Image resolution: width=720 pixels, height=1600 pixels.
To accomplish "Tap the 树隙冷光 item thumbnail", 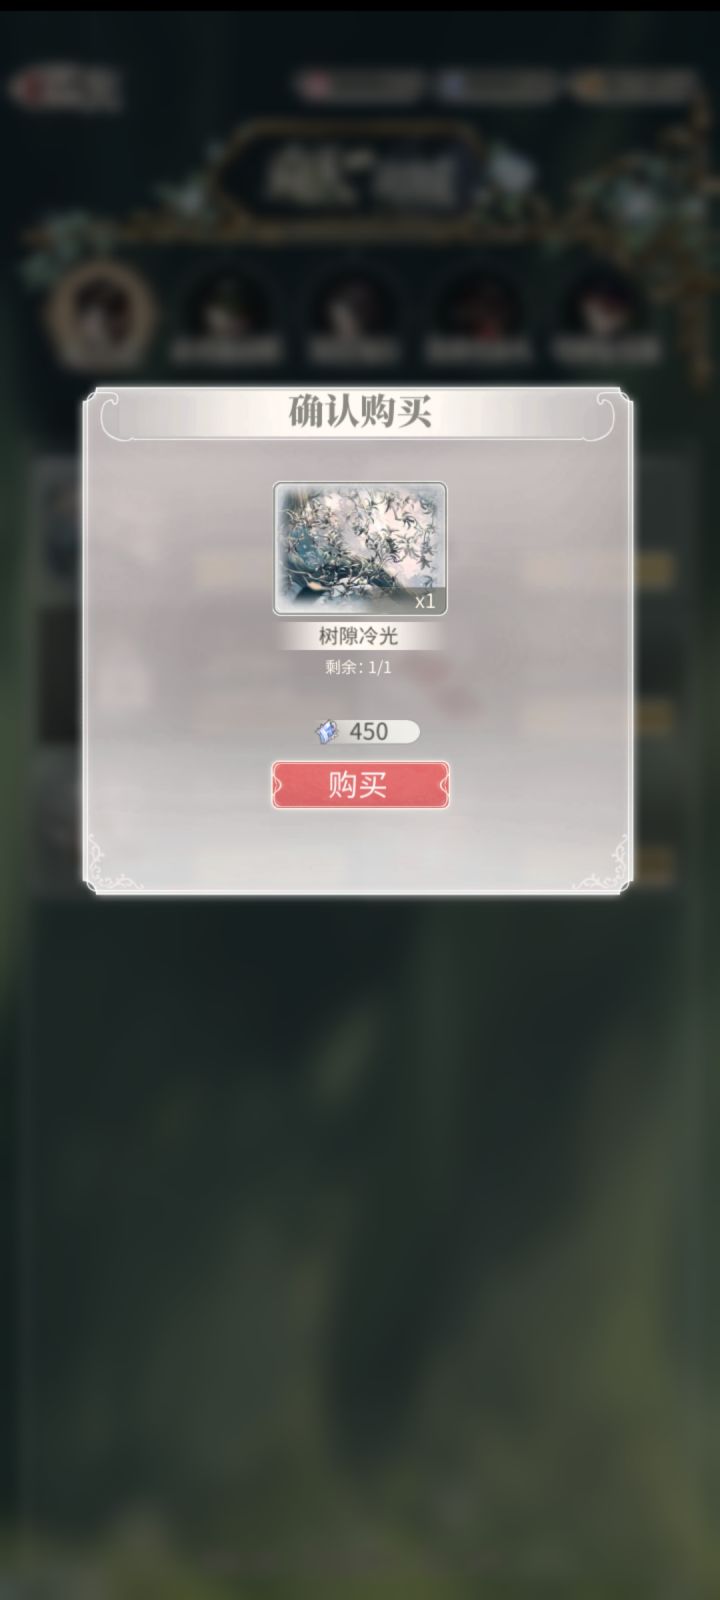I will click(x=360, y=548).
